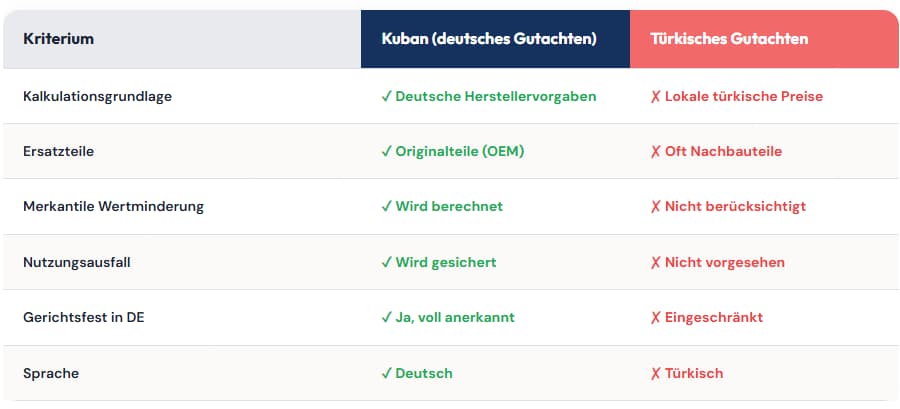This screenshot has height=409, width=900.
Task: Click the Kalkulationsgrundlage row label
Action: tap(98, 96)
